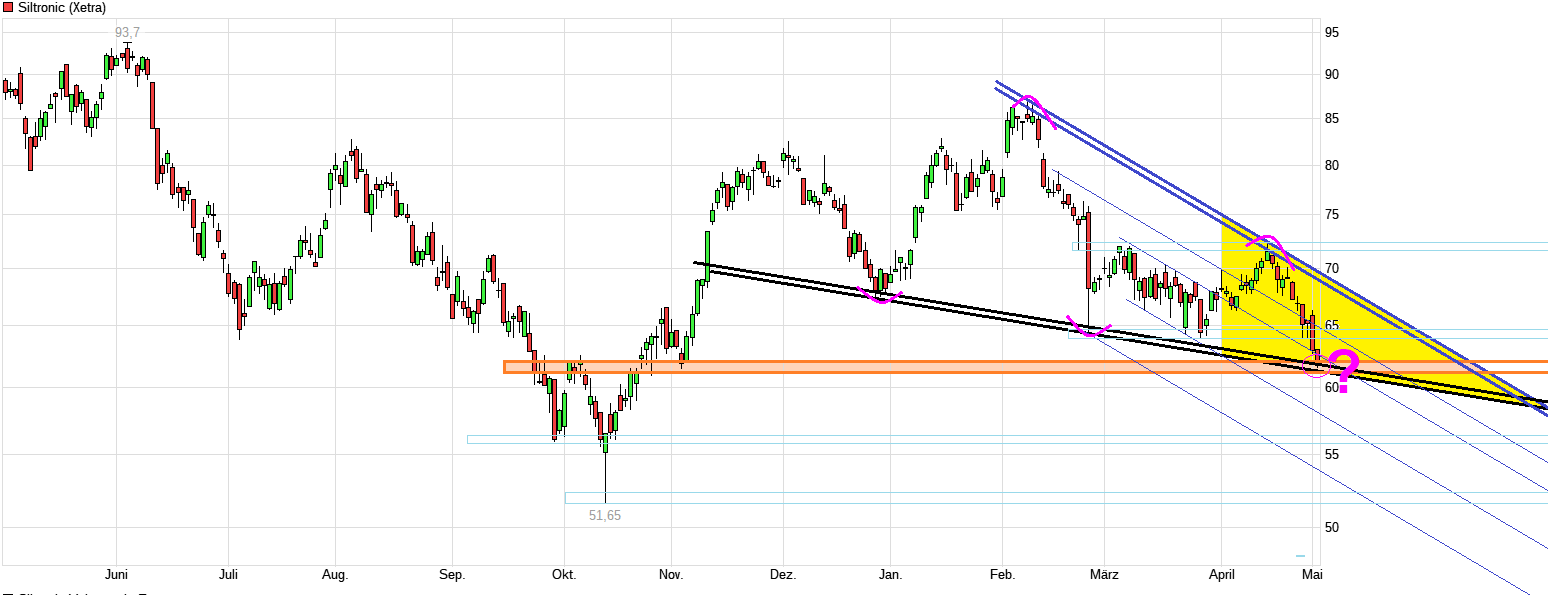The height and width of the screenshot is (595, 1548).
Task: Click the magenta question mark annotation
Action: pos(1345,373)
